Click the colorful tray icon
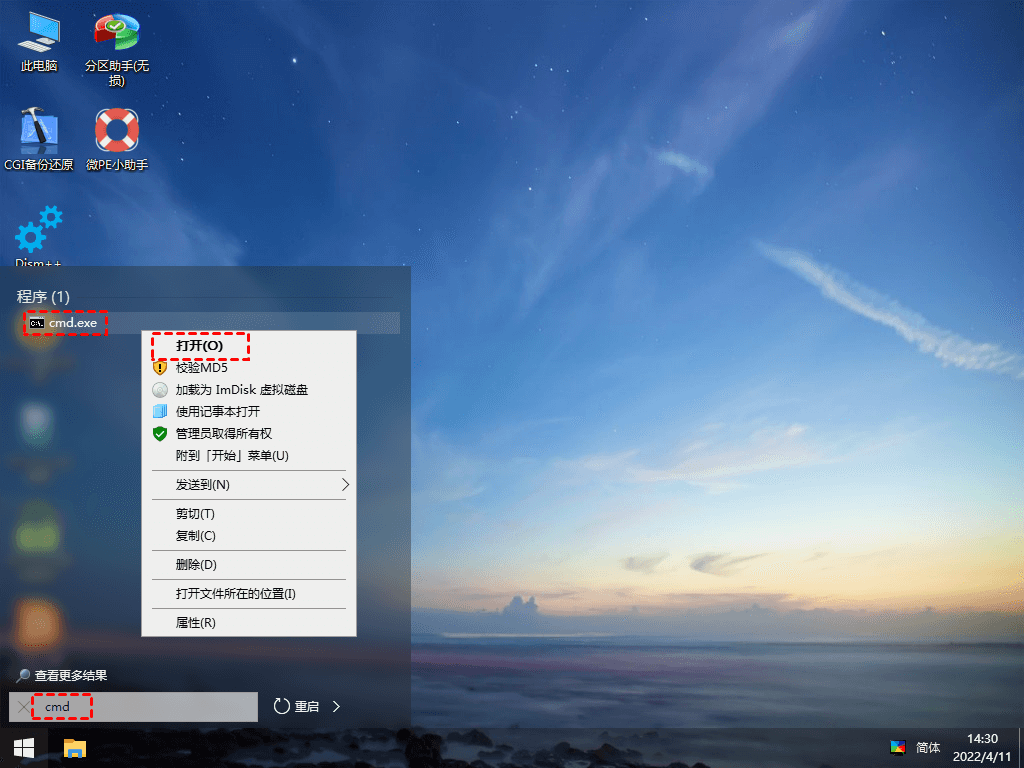This screenshot has height=768, width=1024. pyautogui.click(x=898, y=748)
